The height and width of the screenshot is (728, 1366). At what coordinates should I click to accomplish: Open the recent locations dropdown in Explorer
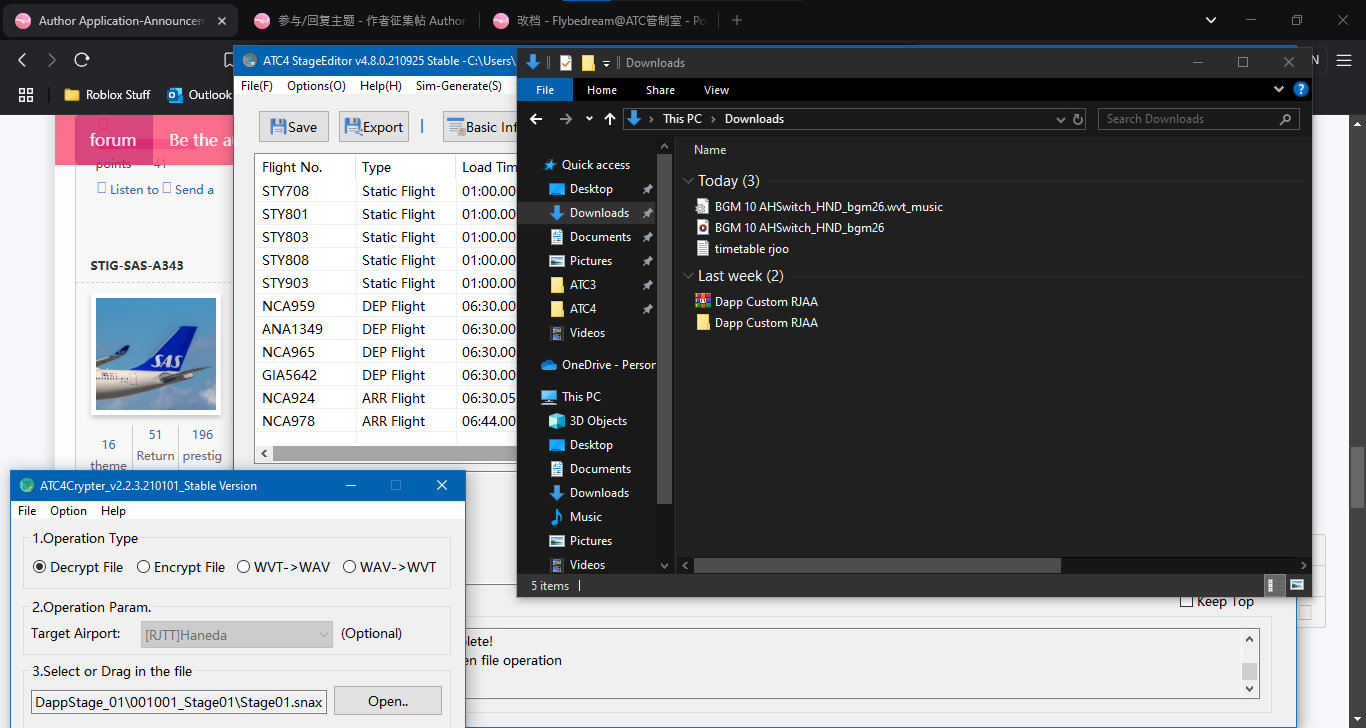click(x=589, y=119)
